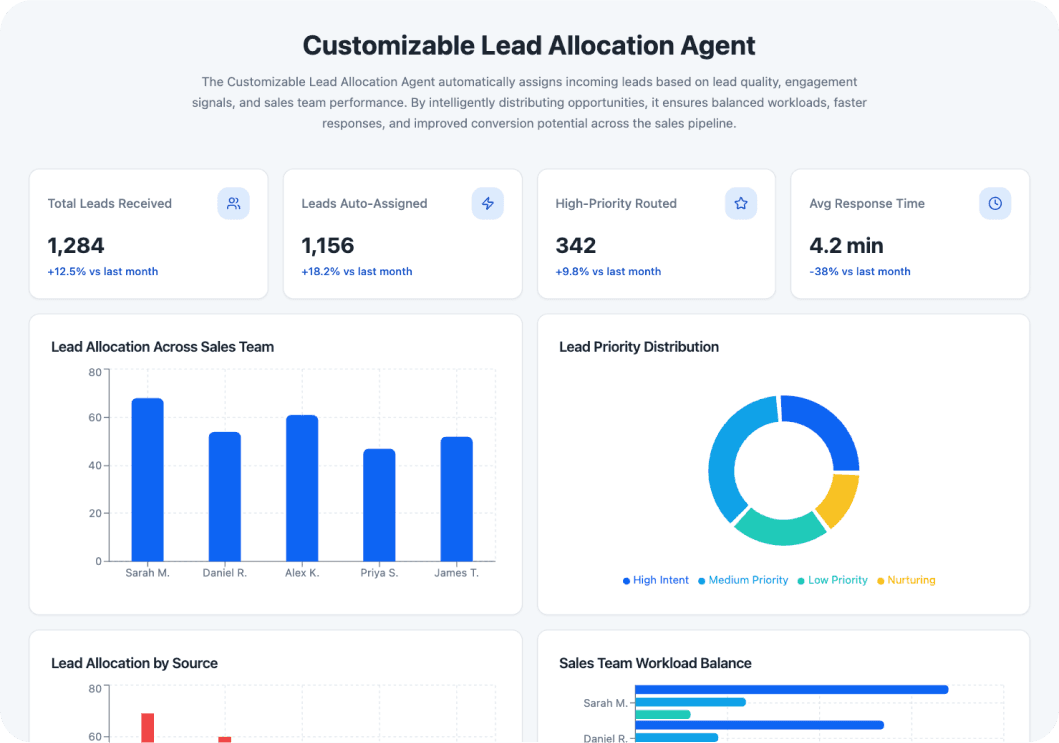
Task: Click the High Intent legend dot
Action: click(625, 580)
